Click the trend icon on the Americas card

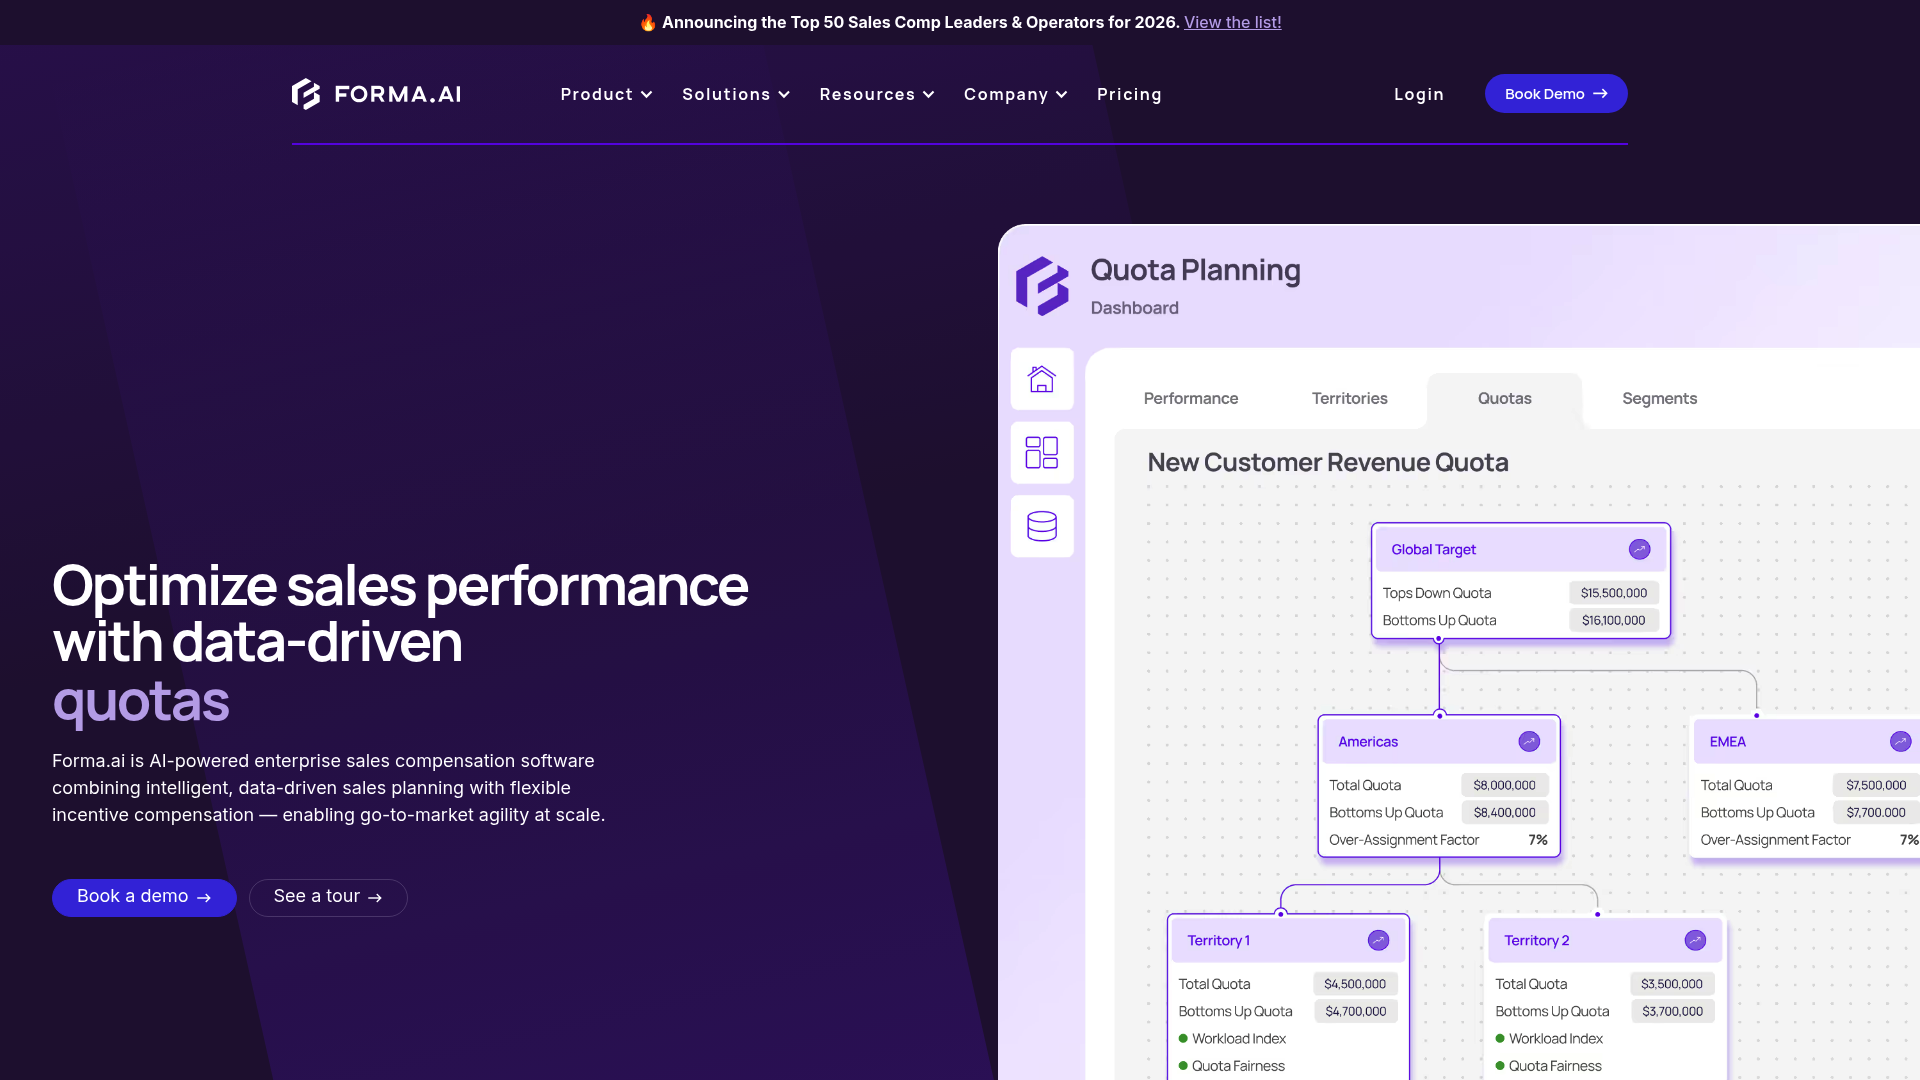pyautogui.click(x=1529, y=741)
